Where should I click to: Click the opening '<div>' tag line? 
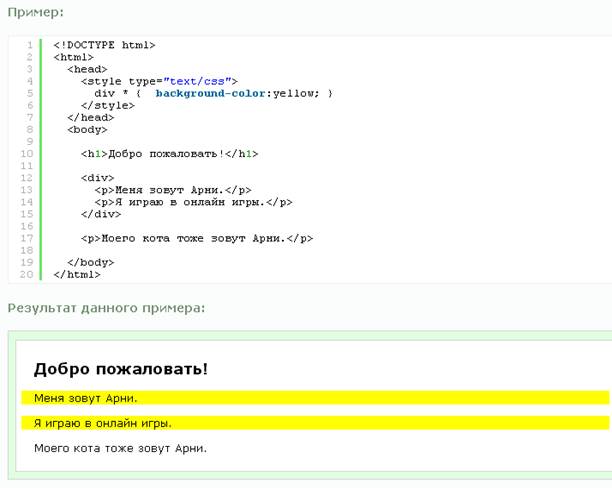coord(98,178)
